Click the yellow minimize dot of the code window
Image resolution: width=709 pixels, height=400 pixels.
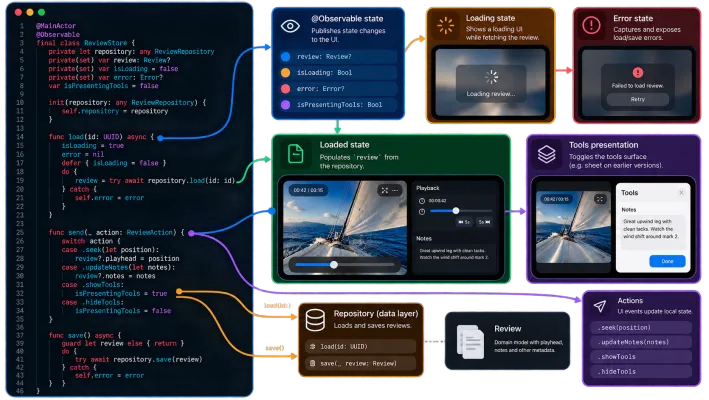[x=30, y=12]
